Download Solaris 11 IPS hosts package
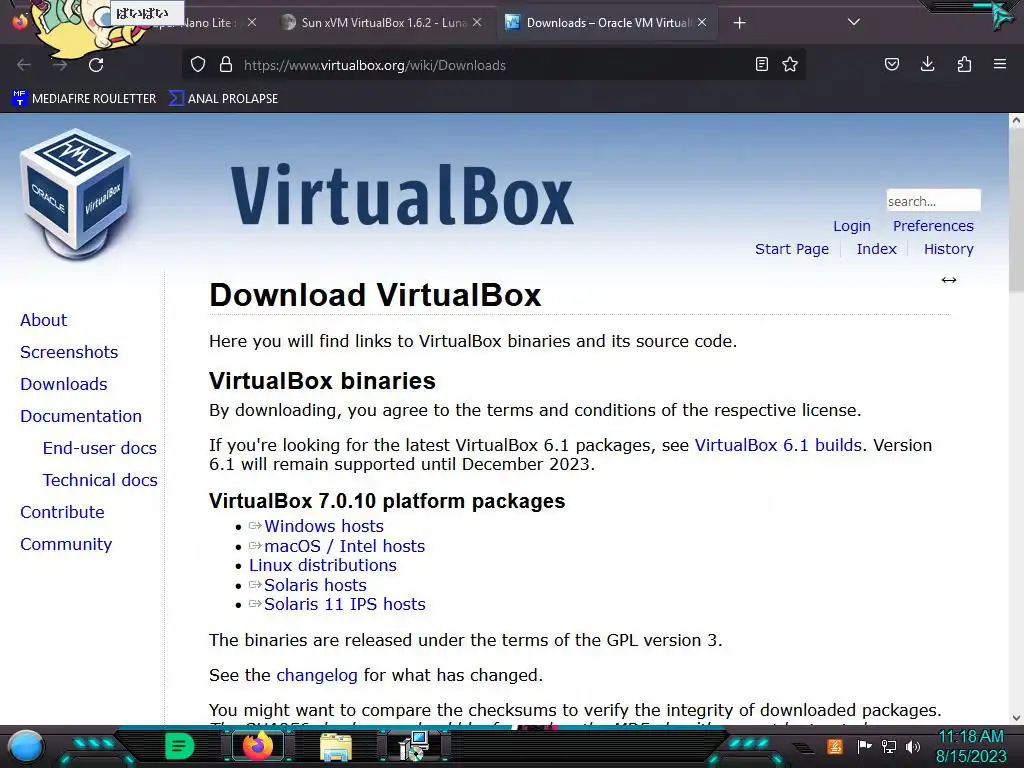The width and height of the screenshot is (1024, 768). (345, 605)
